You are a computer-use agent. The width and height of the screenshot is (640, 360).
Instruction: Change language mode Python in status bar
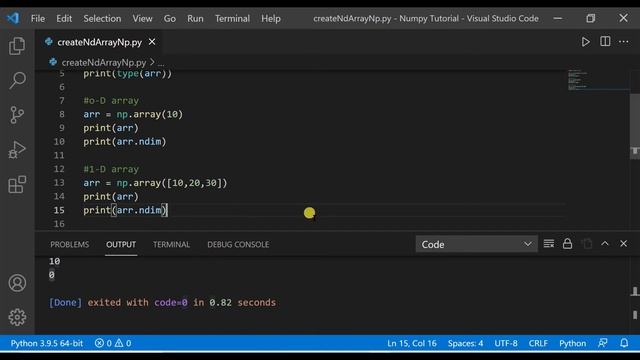pyautogui.click(x=572, y=343)
